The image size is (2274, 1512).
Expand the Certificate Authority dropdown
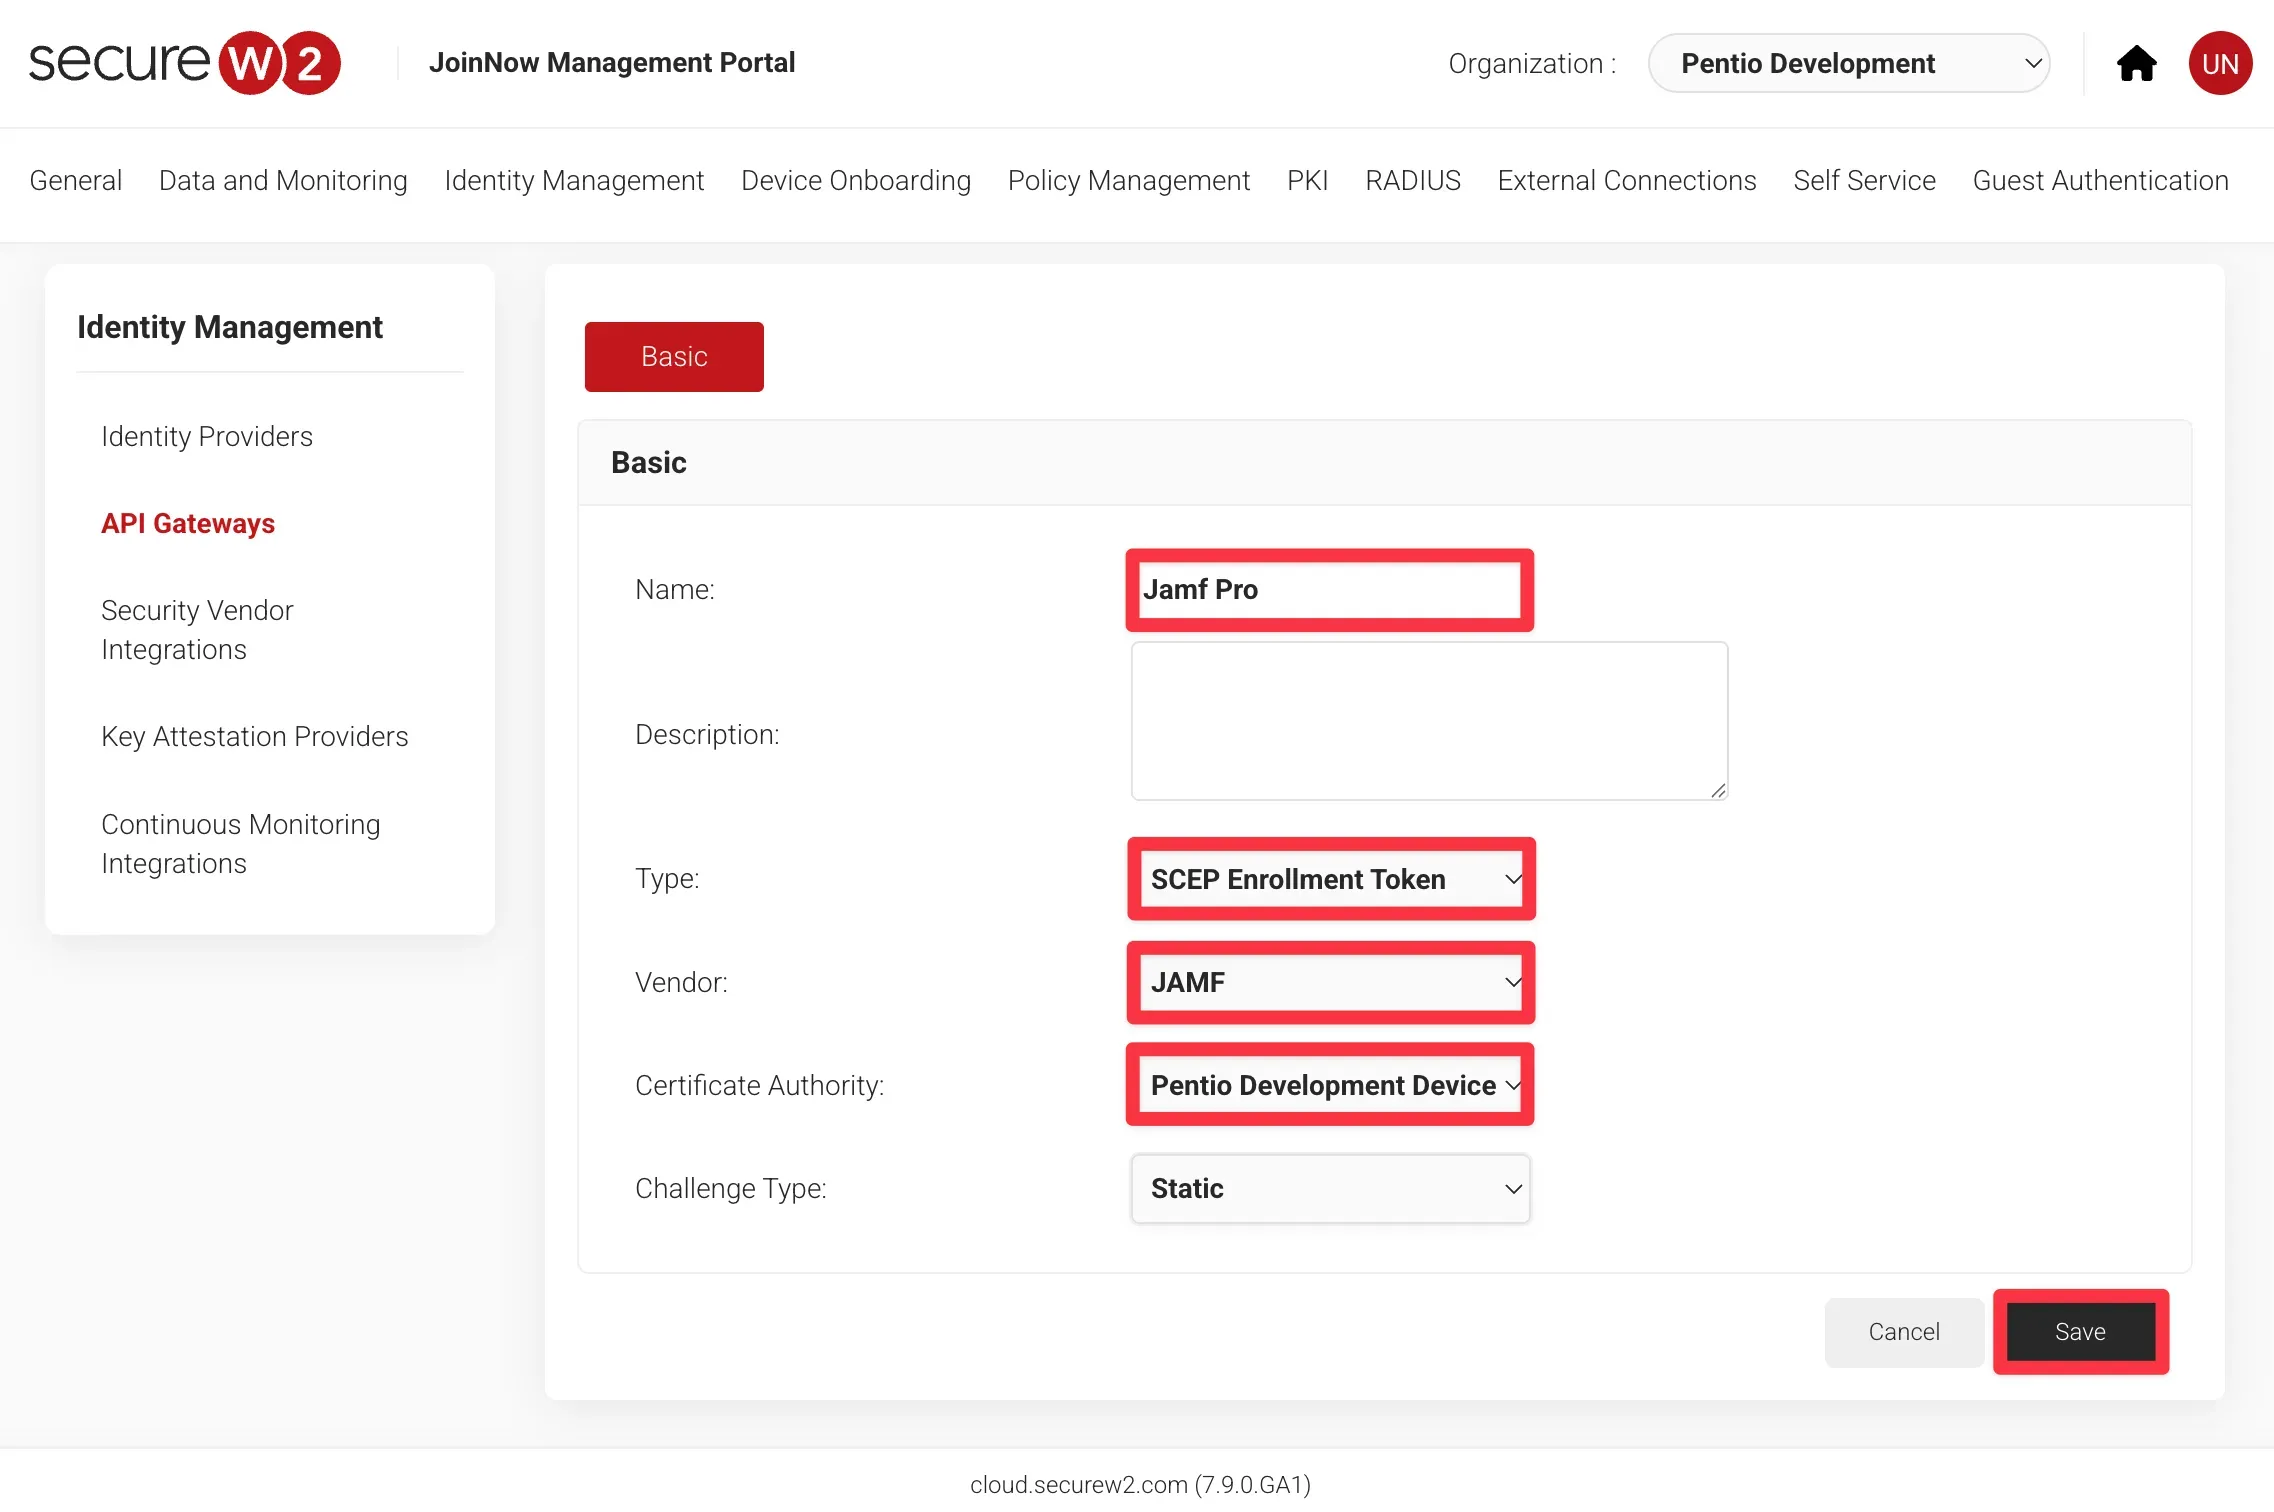coord(1330,1085)
